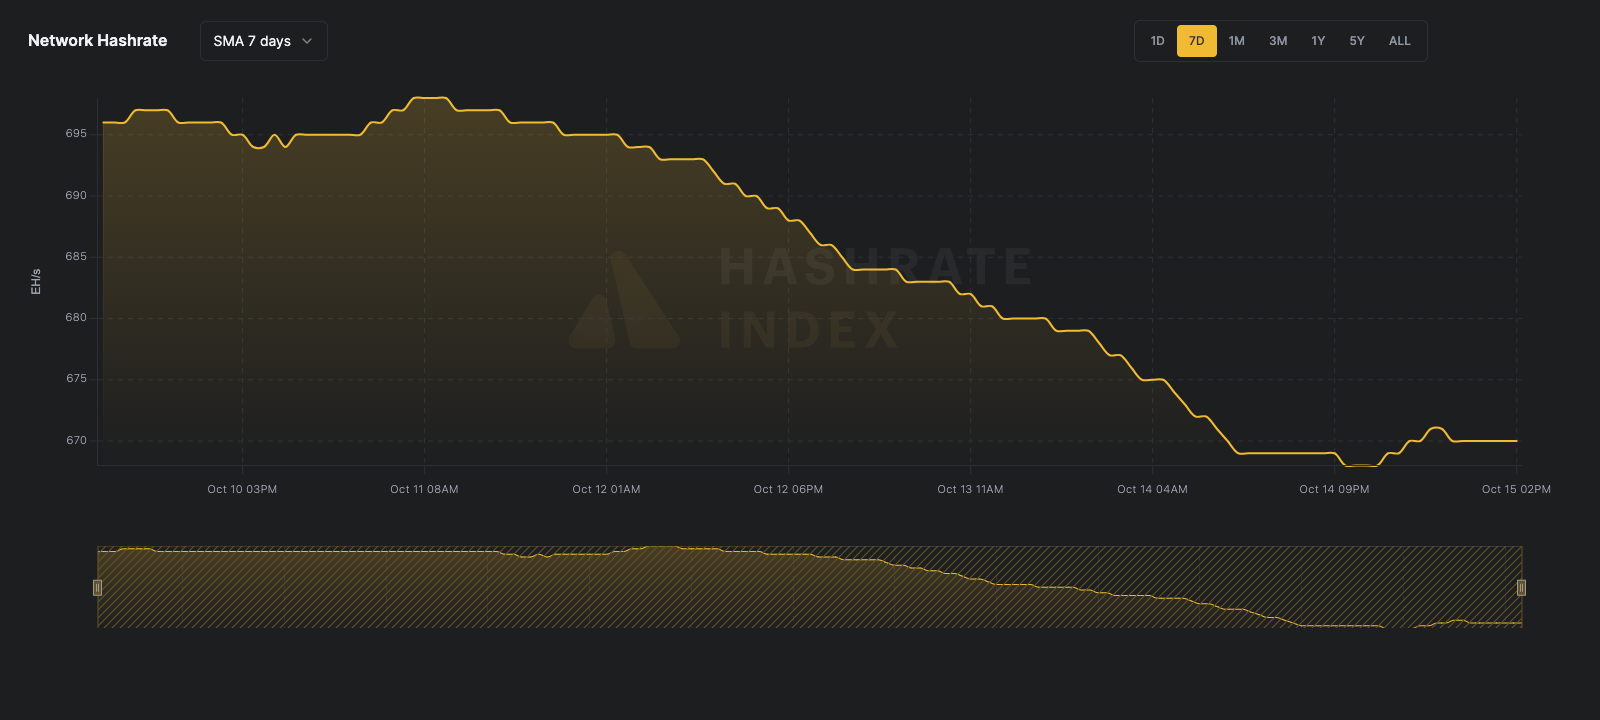Click the 685 y-axis value
Screen dimensions: 1600x720
[76, 256]
